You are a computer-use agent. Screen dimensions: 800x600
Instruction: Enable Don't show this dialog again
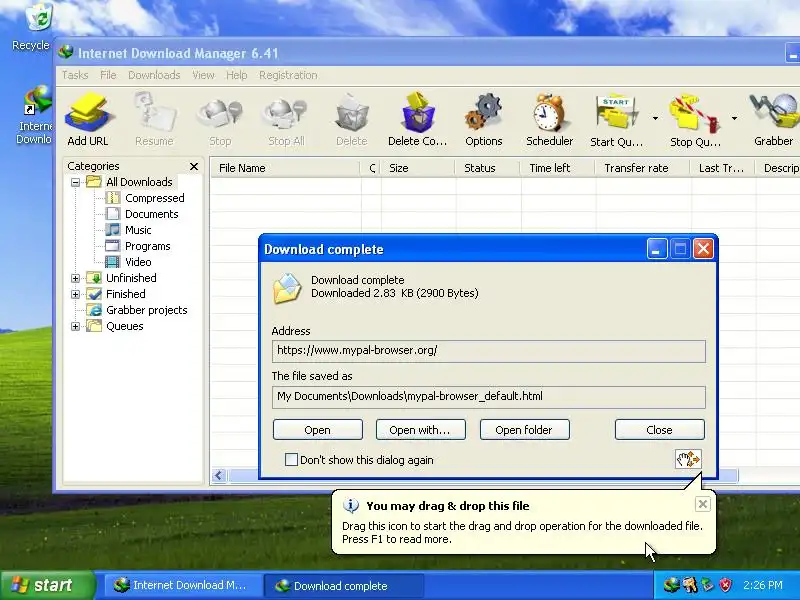pyautogui.click(x=291, y=460)
